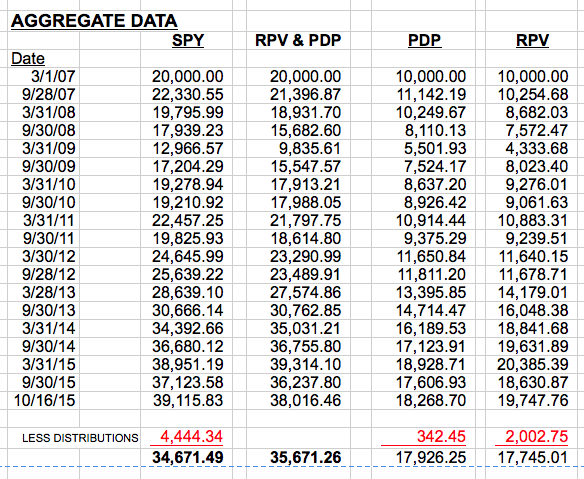Screen dimensions: 584x479
Task: Click the RPV column header
Action: (532, 40)
